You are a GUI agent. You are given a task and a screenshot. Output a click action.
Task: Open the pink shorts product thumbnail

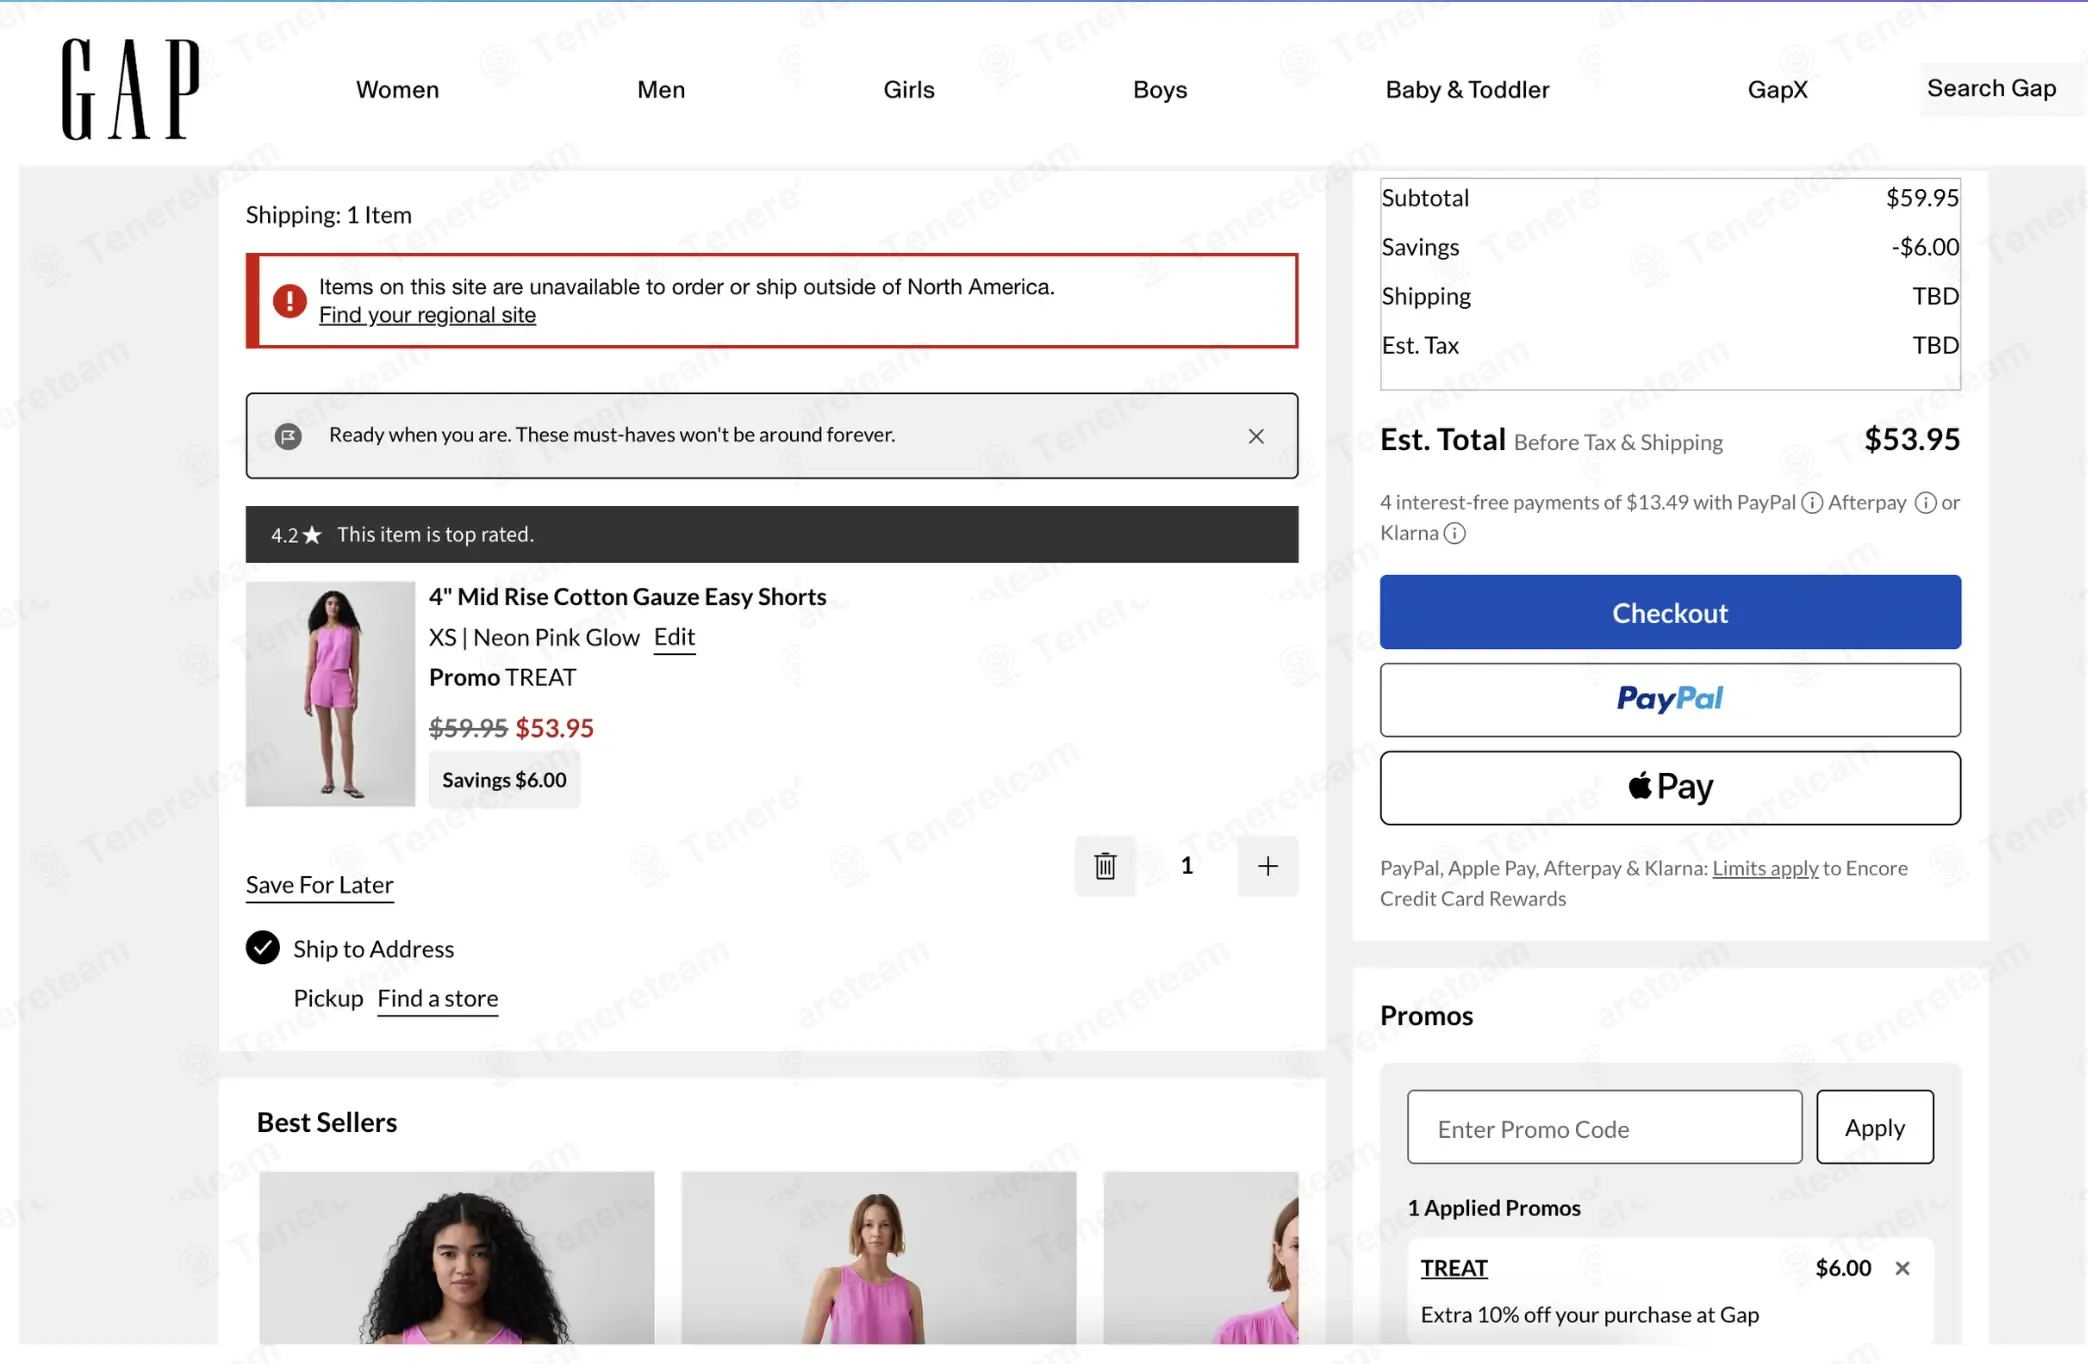pos(331,694)
